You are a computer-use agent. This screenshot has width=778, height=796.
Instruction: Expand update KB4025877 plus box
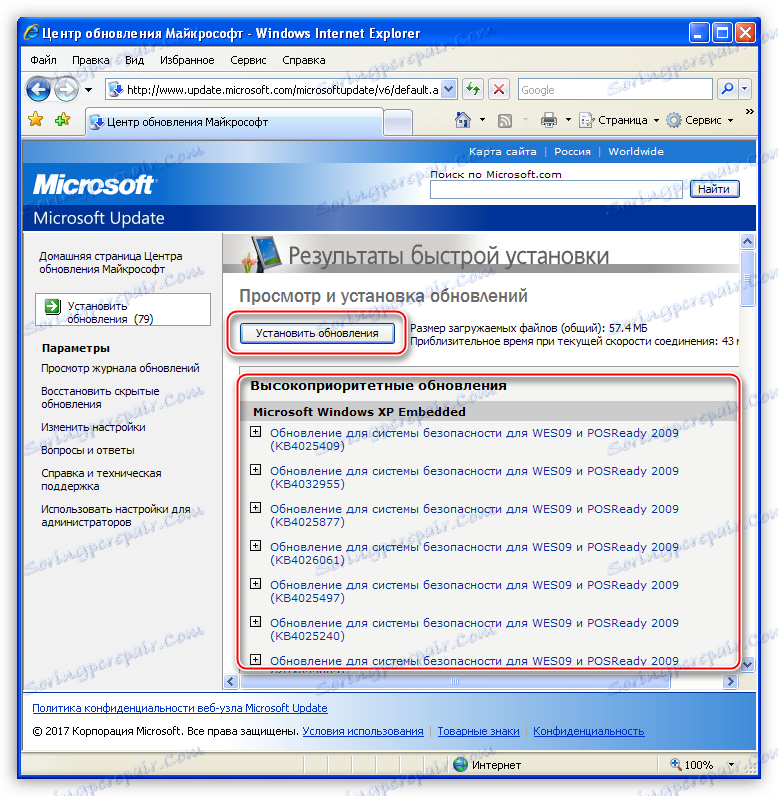coord(256,508)
